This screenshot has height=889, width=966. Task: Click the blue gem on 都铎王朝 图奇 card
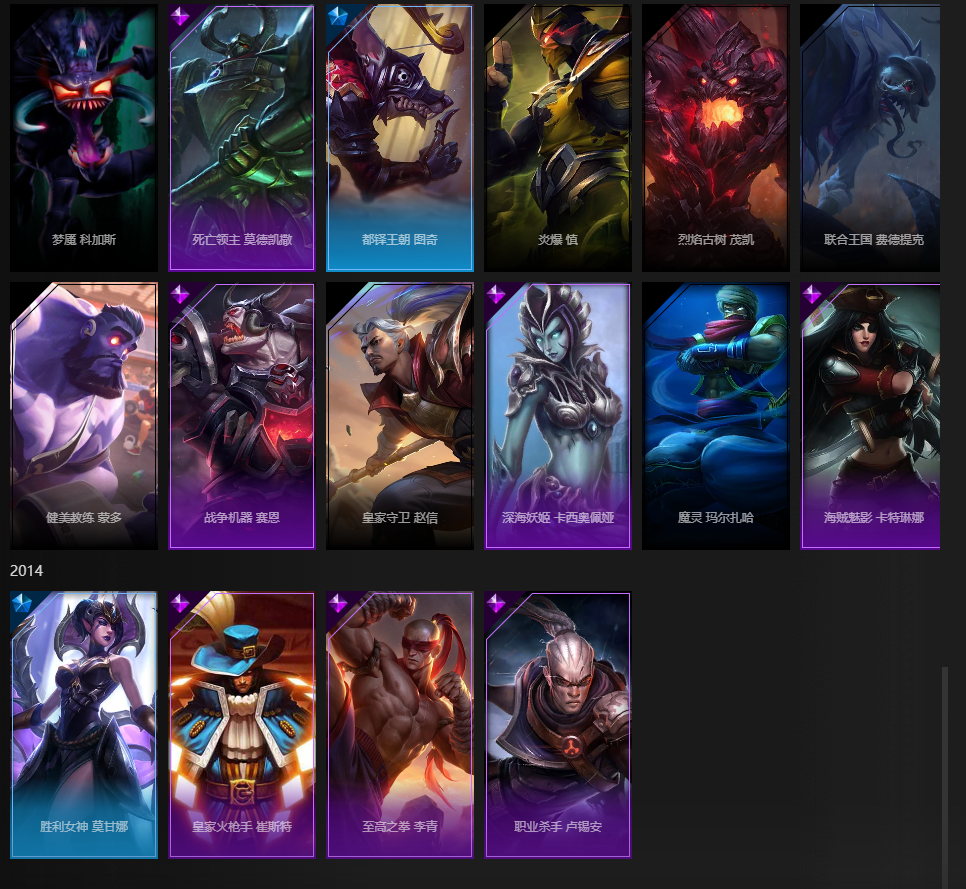[x=338, y=16]
